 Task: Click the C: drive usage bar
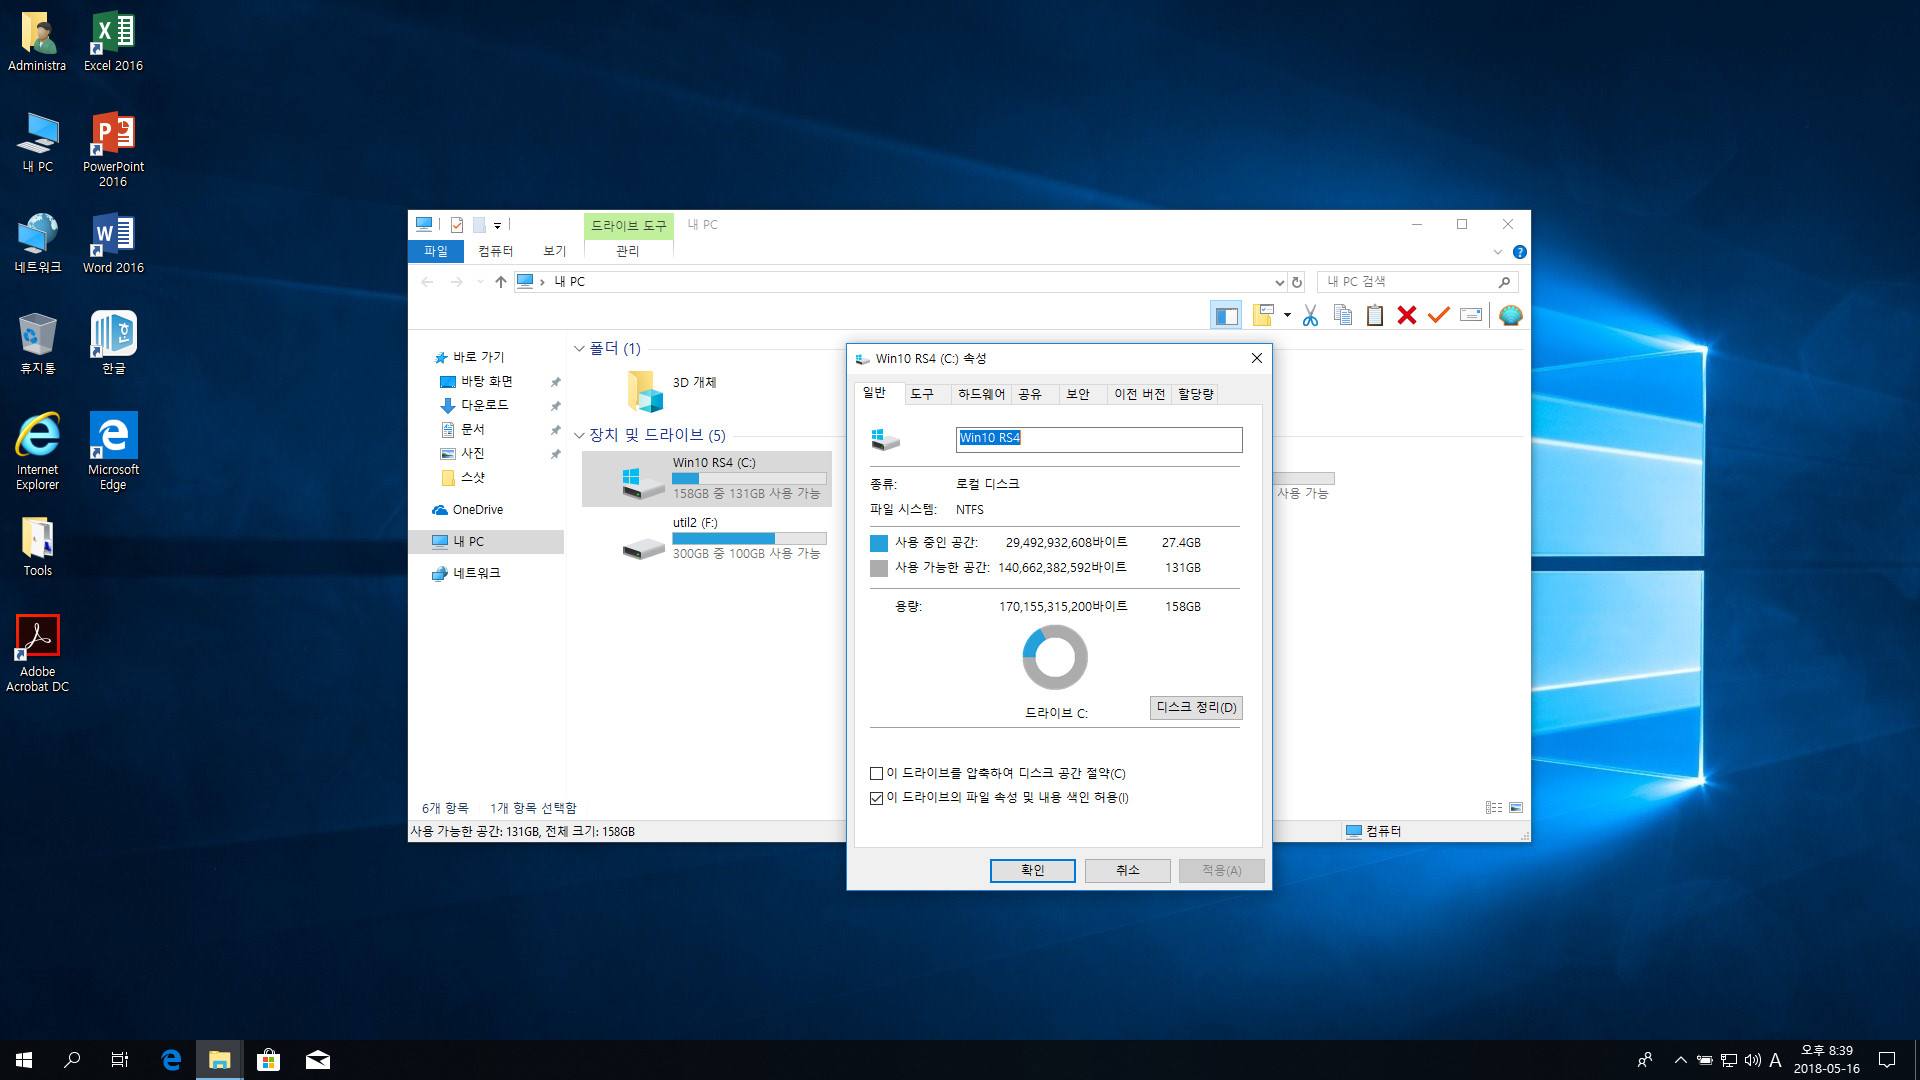749,479
